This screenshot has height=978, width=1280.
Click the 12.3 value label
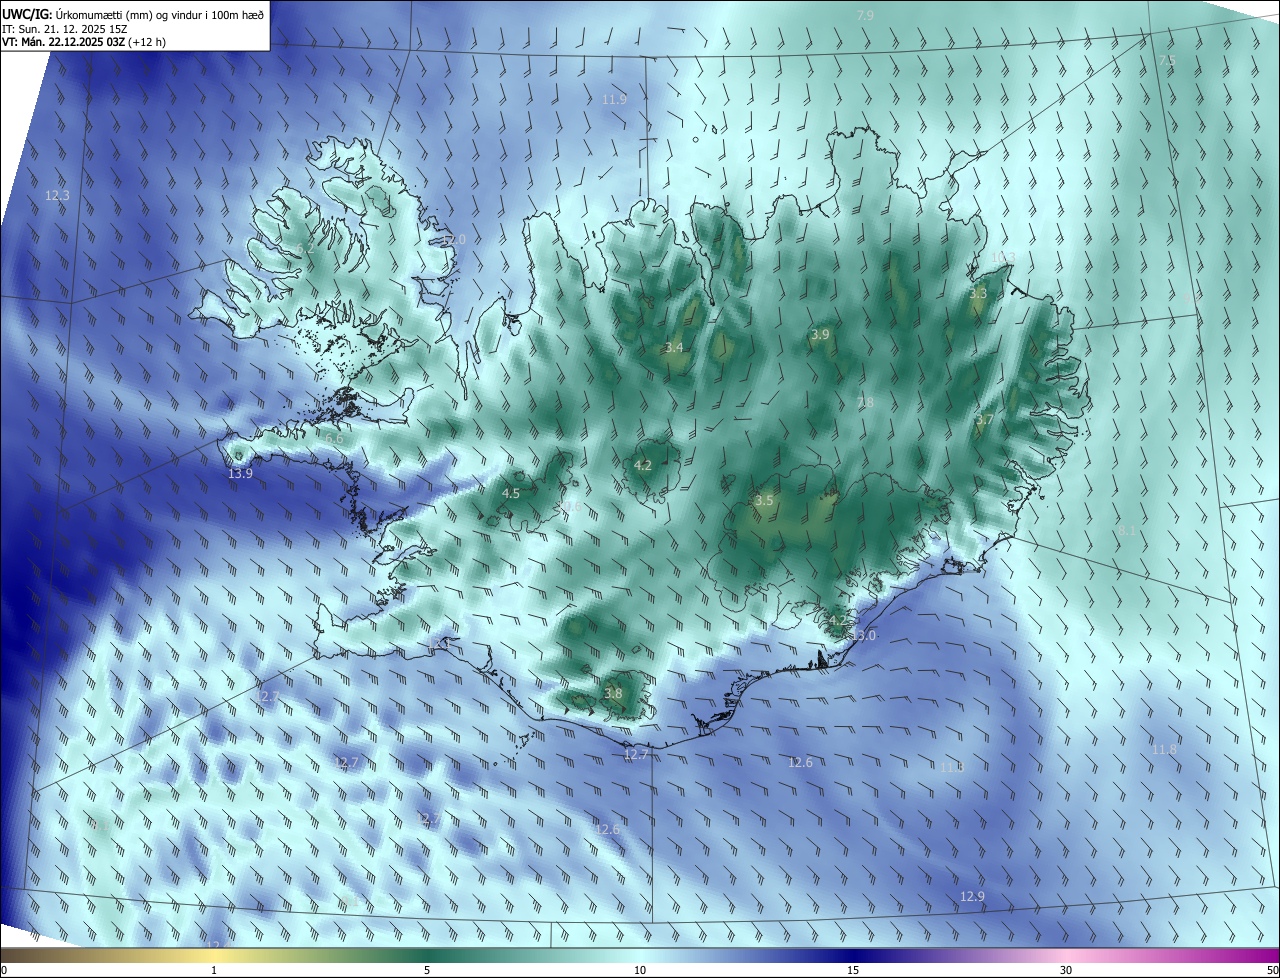point(57,195)
